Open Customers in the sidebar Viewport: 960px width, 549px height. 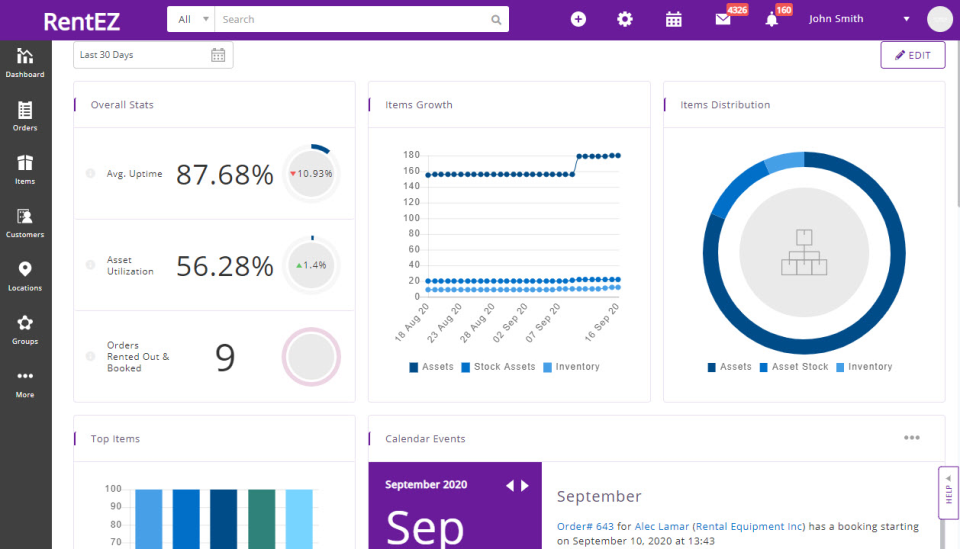(25, 222)
